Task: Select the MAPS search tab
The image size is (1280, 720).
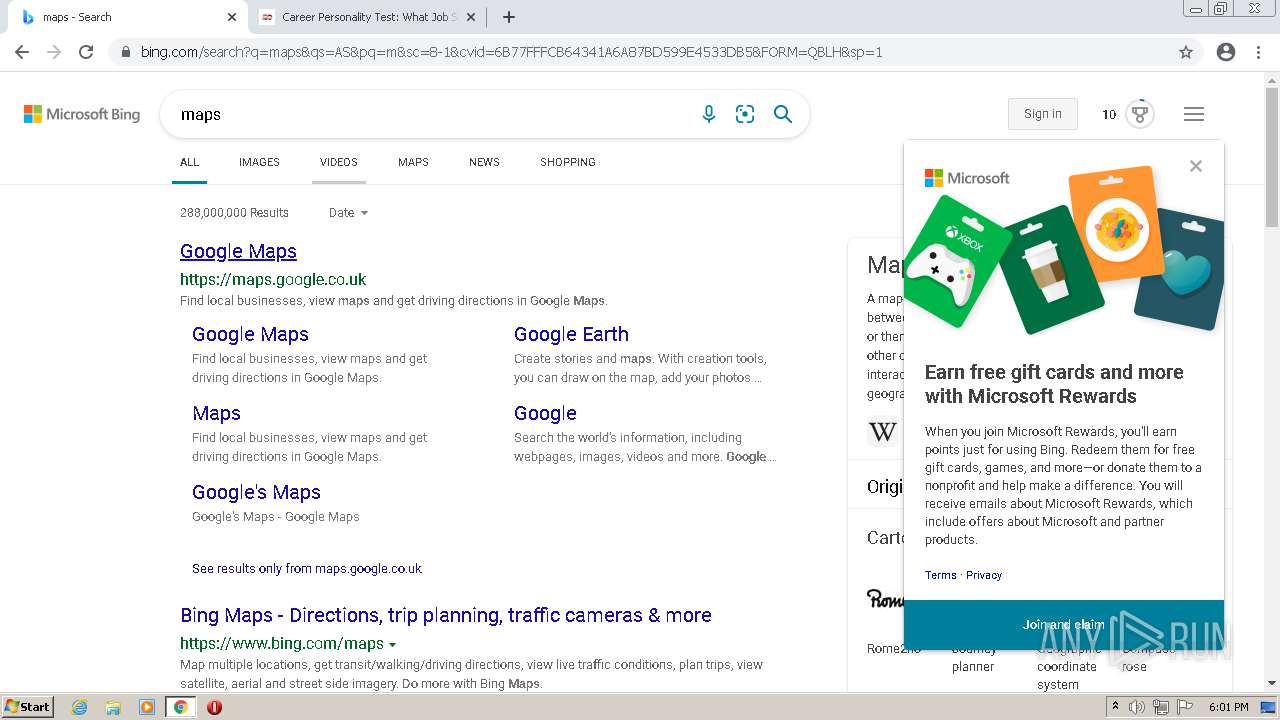Action: [413, 162]
